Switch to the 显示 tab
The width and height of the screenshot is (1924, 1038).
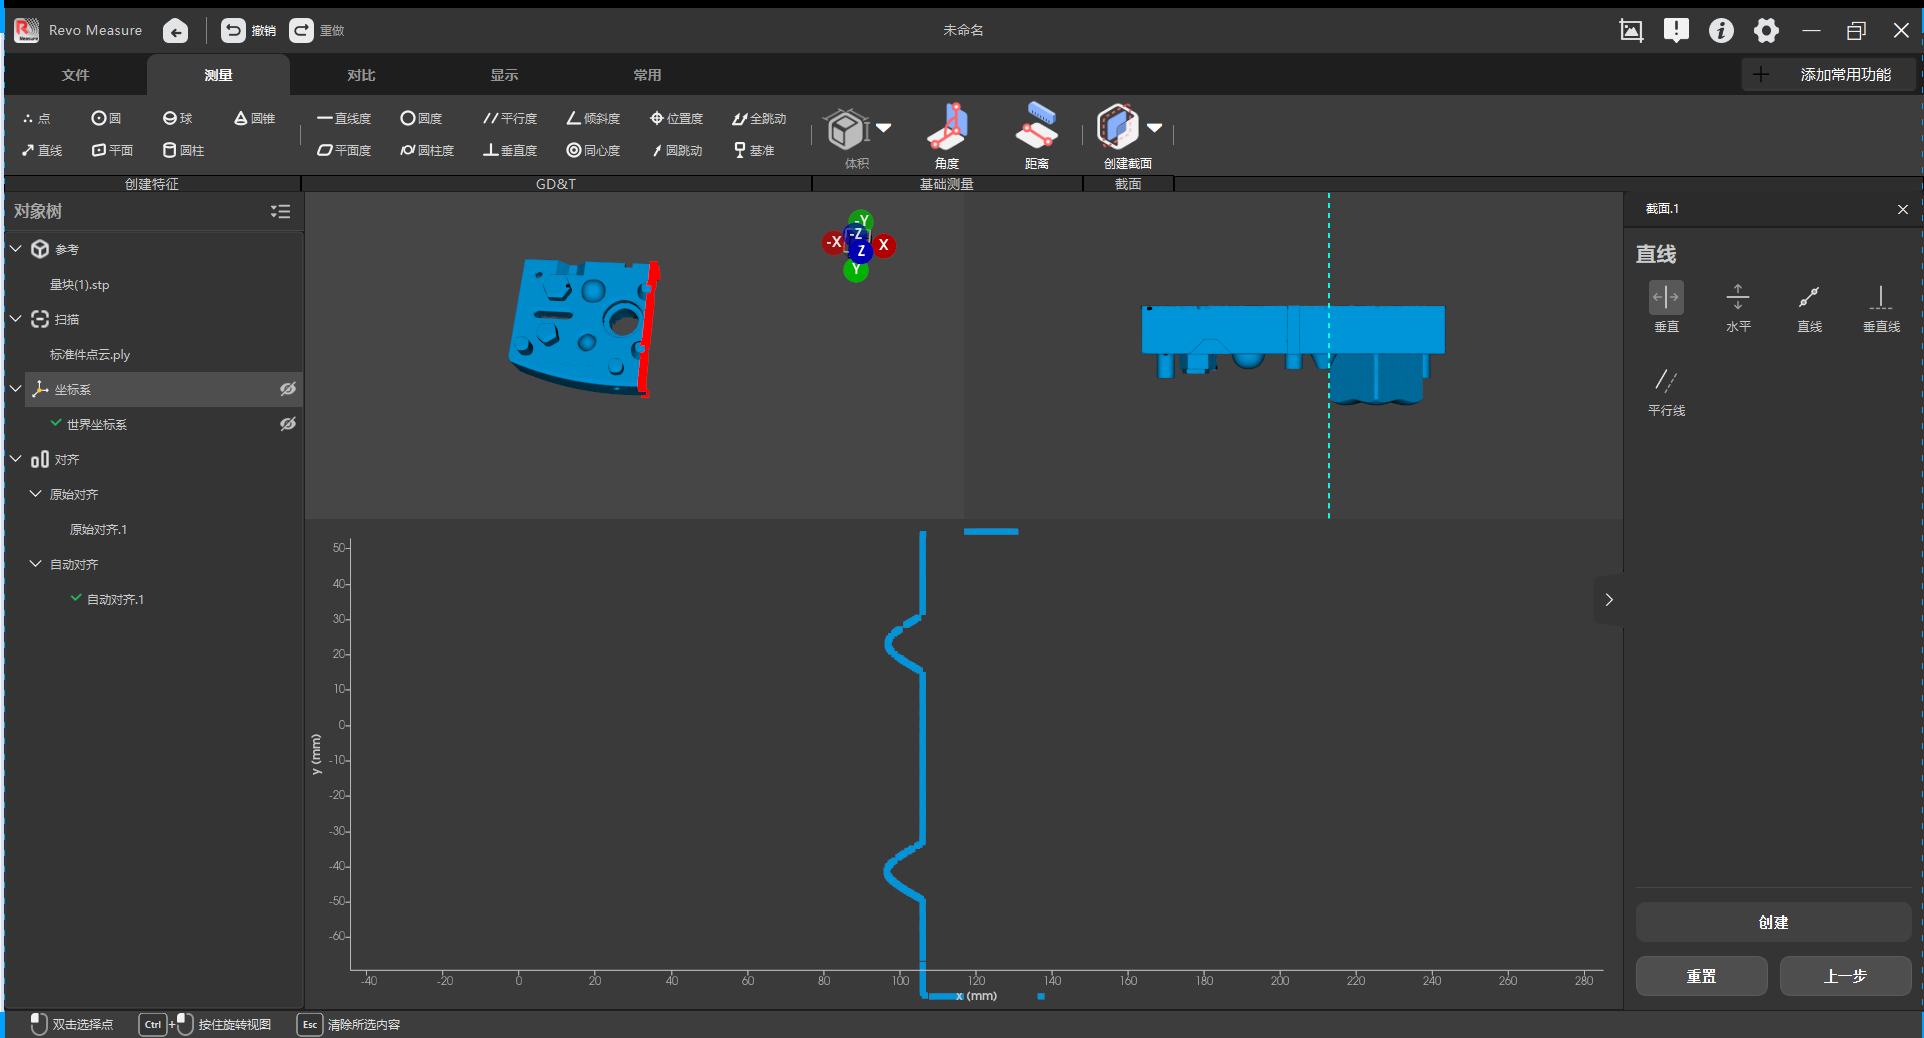504,75
